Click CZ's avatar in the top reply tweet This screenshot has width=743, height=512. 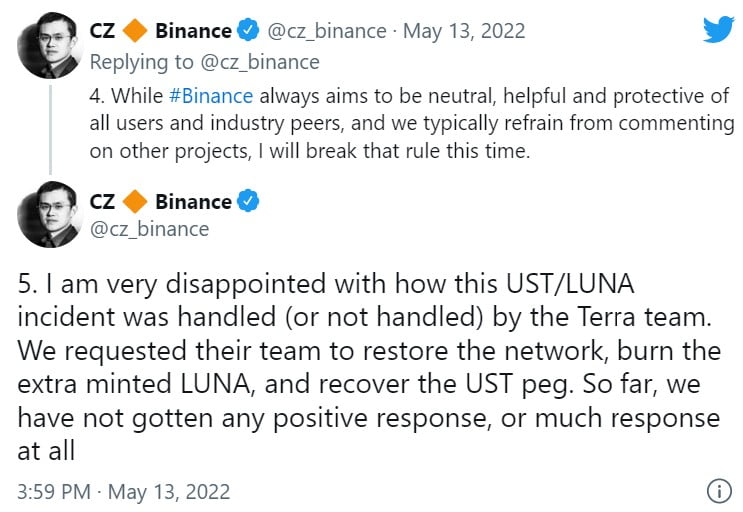(x=47, y=45)
